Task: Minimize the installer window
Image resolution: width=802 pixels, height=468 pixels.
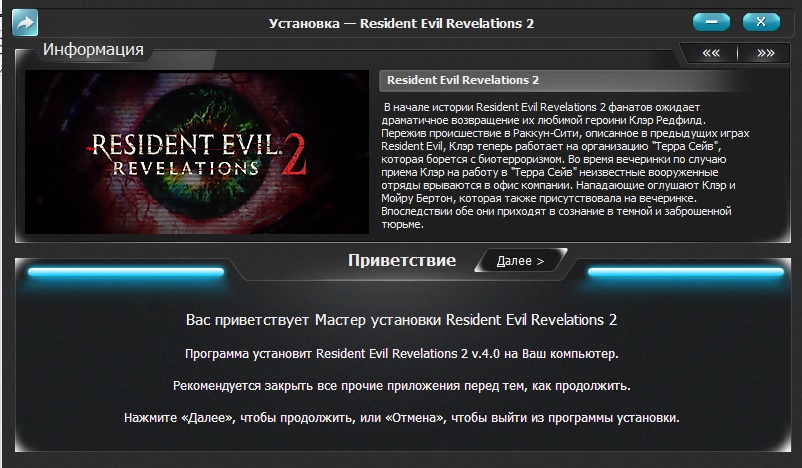Action: click(711, 22)
